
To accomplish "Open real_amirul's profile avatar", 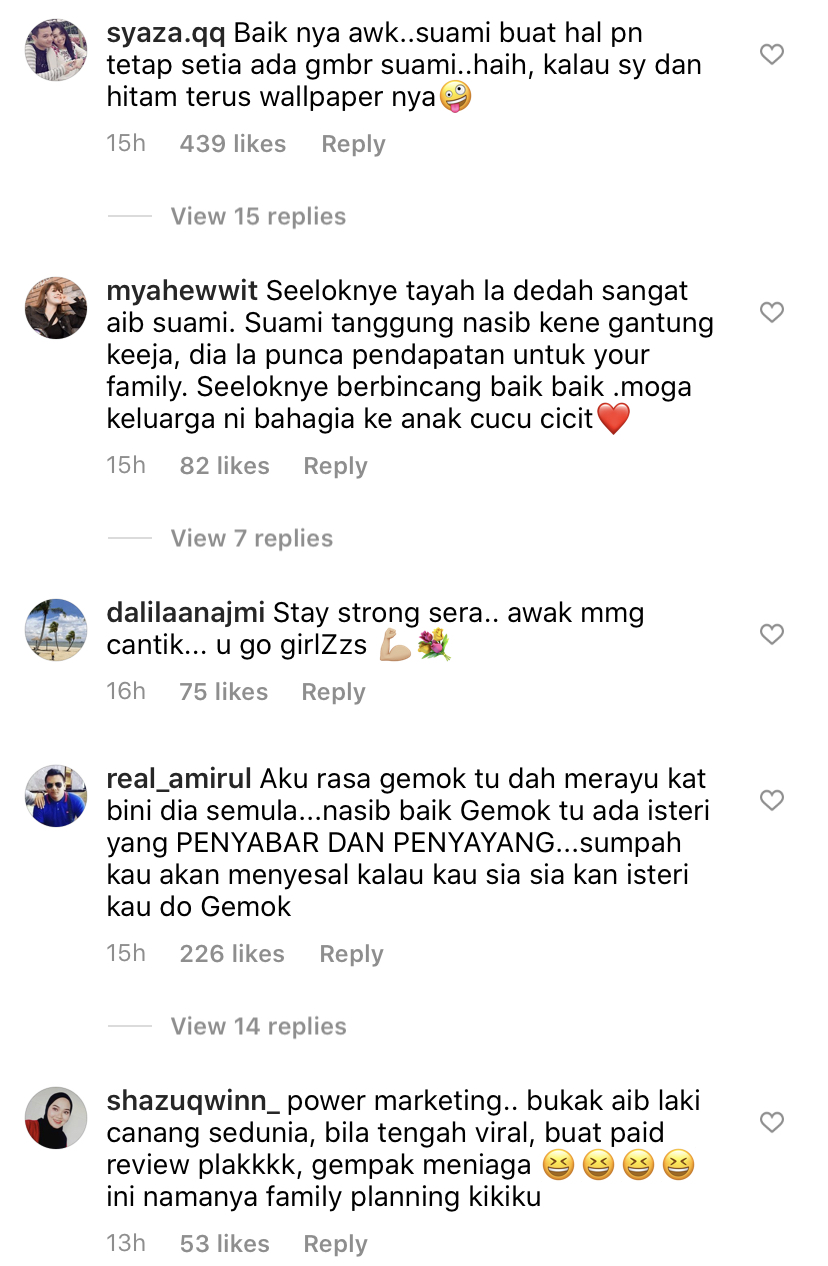I will tap(56, 795).
